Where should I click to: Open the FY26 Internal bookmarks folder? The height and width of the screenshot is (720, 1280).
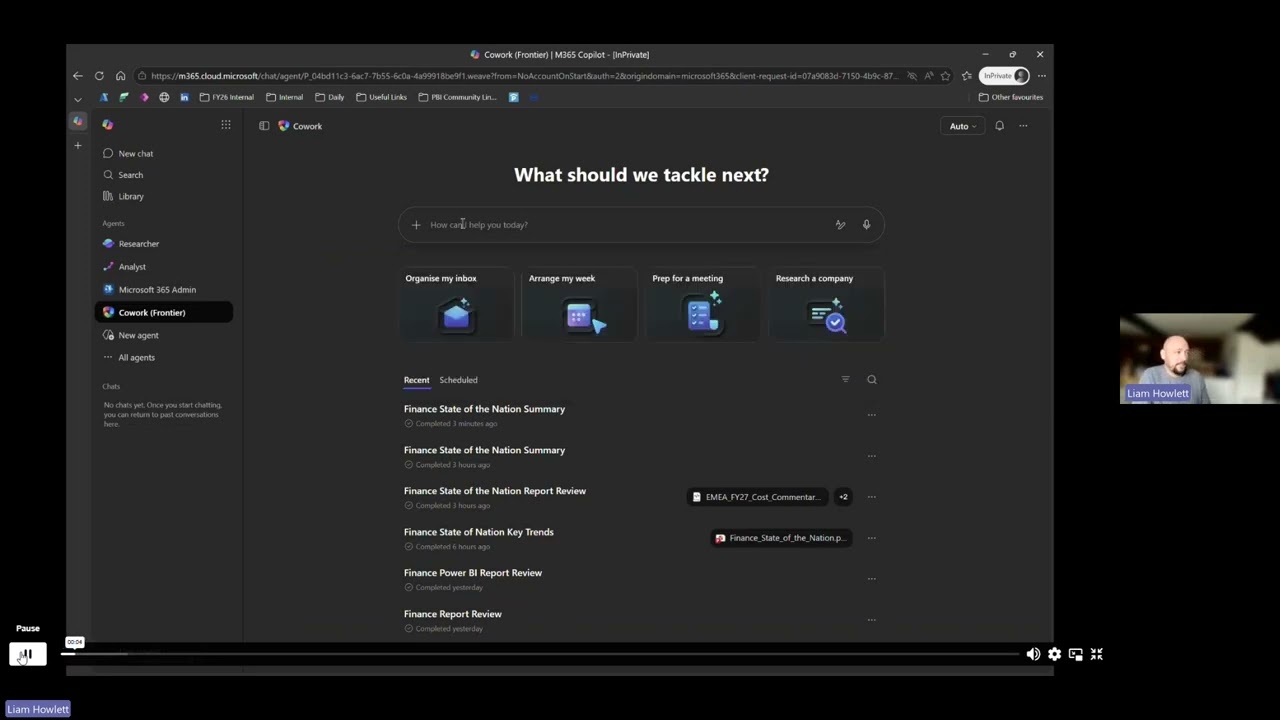tap(227, 97)
